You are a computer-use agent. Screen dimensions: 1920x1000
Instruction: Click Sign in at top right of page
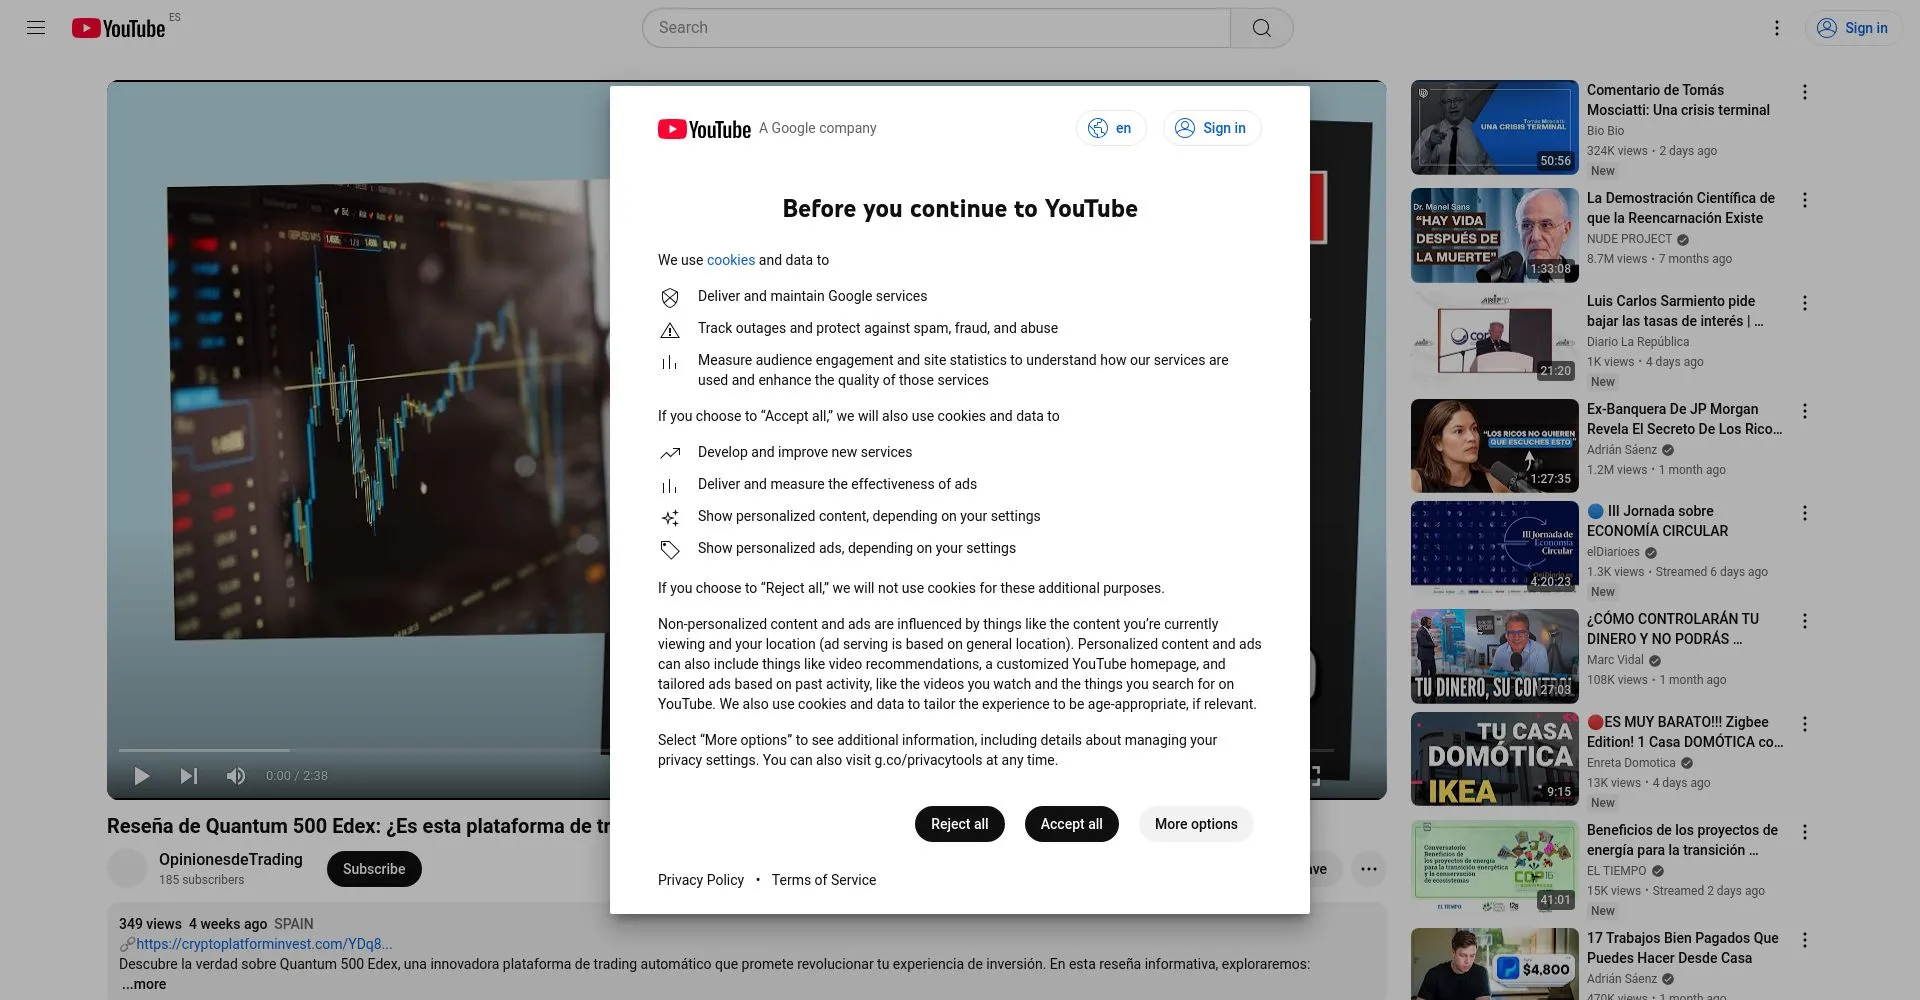click(1853, 28)
